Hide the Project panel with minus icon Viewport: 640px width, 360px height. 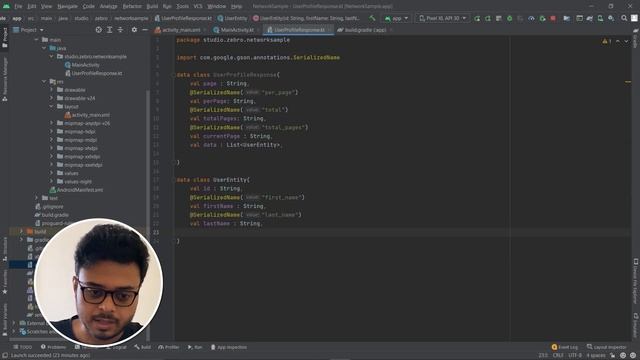coord(145,30)
